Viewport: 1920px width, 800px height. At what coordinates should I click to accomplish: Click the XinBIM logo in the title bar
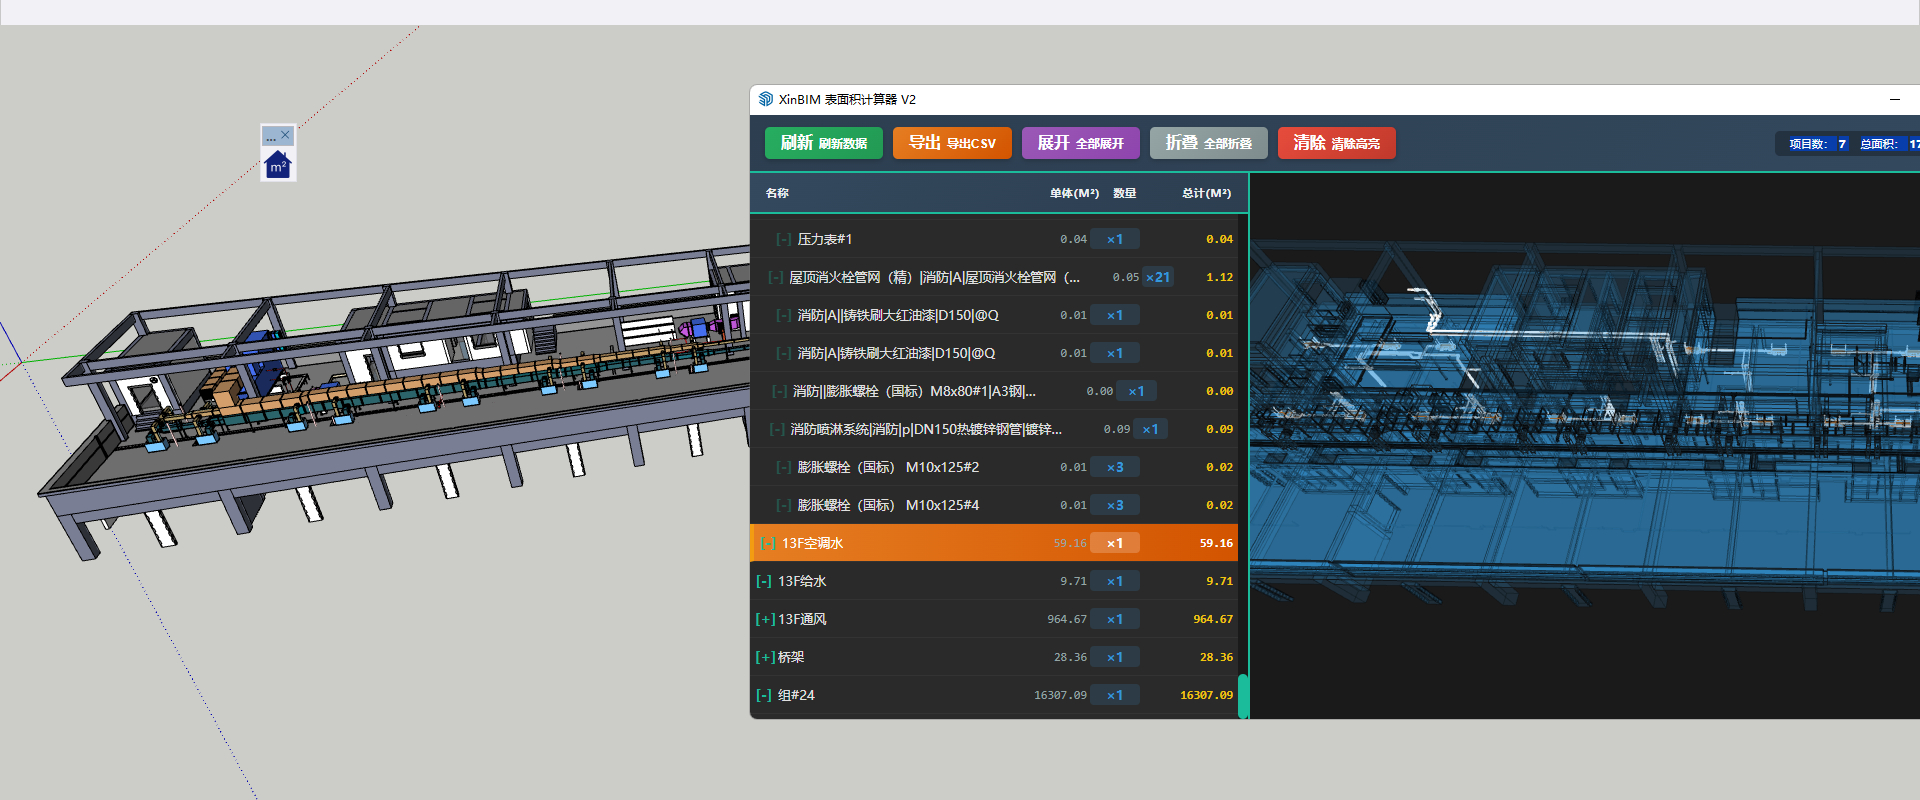click(x=766, y=99)
